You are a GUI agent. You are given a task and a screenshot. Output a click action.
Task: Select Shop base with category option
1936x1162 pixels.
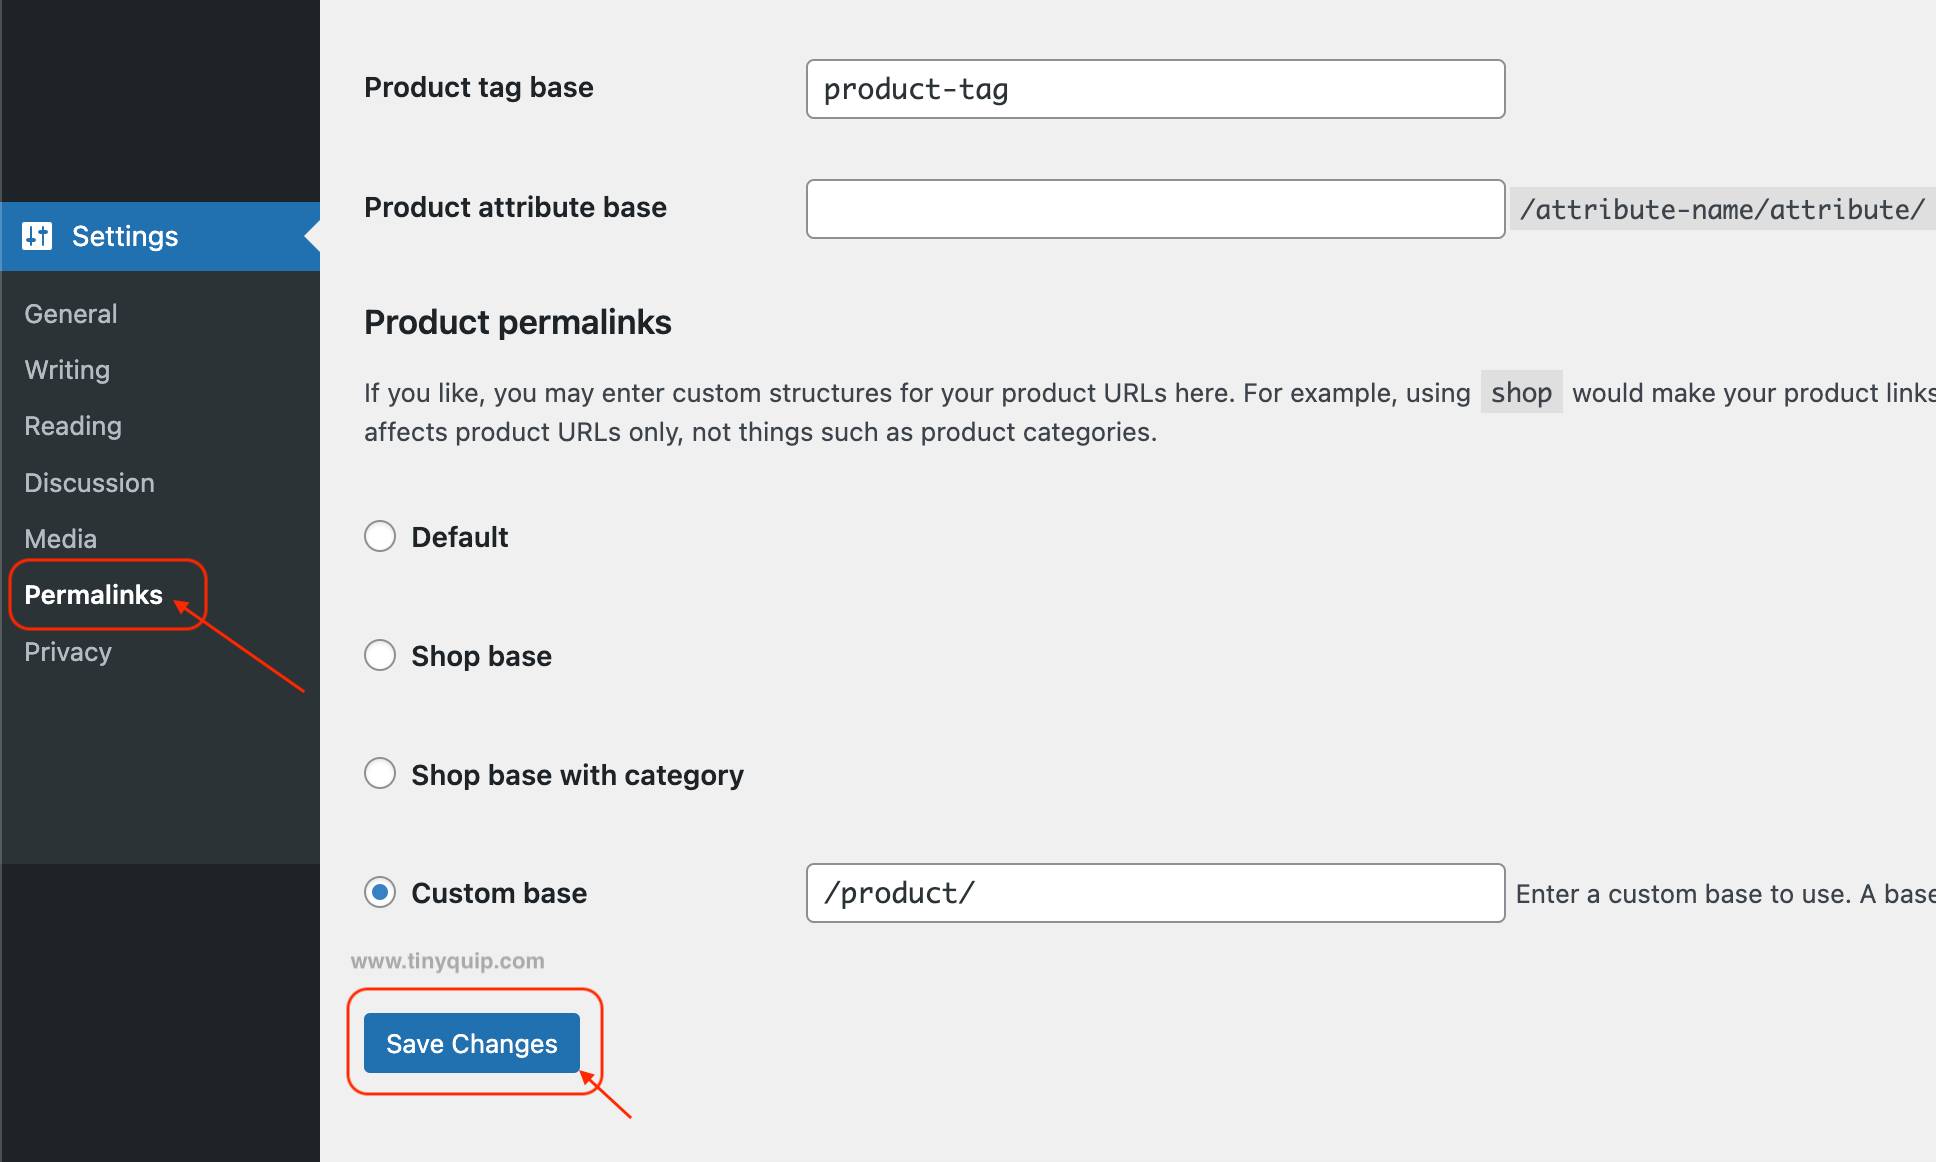pyautogui.click(x=380, y=774)
